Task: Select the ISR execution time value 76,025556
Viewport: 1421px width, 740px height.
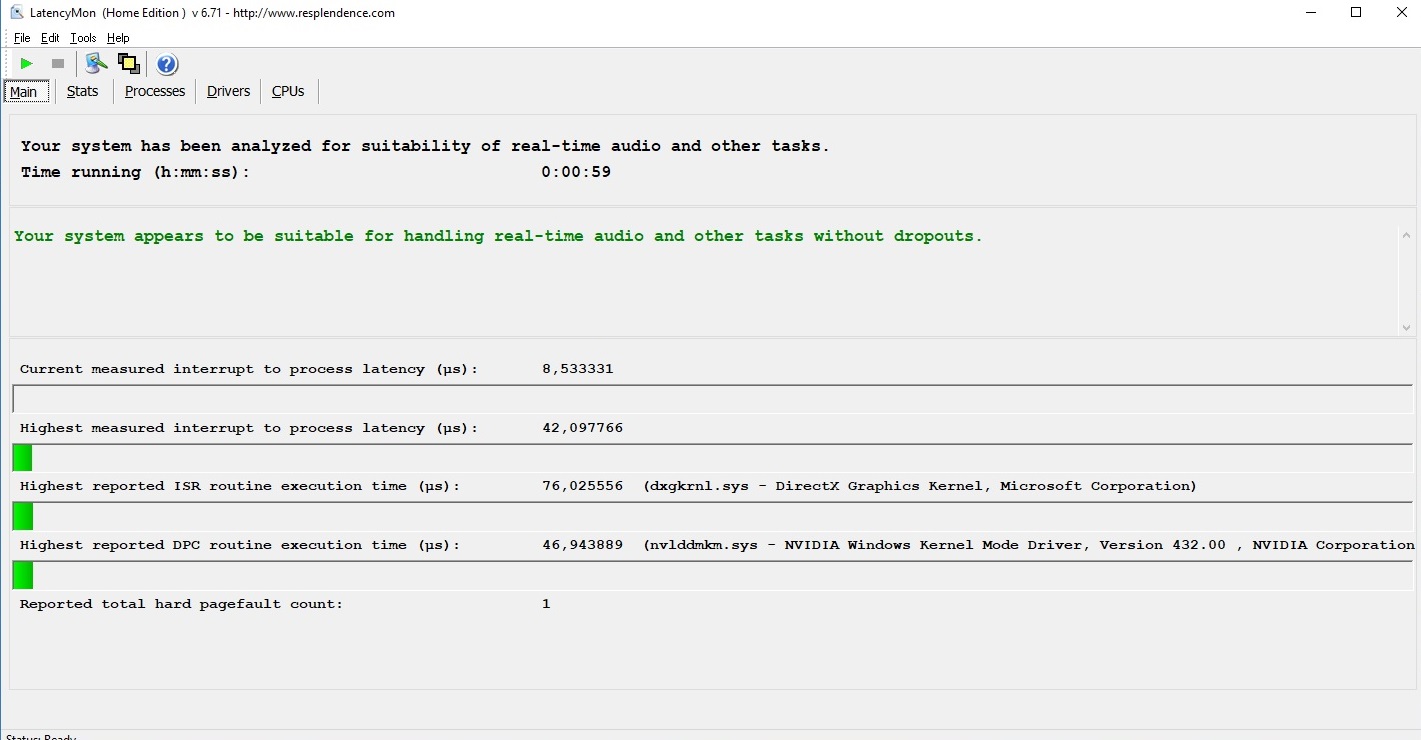Action: (582, 486)
